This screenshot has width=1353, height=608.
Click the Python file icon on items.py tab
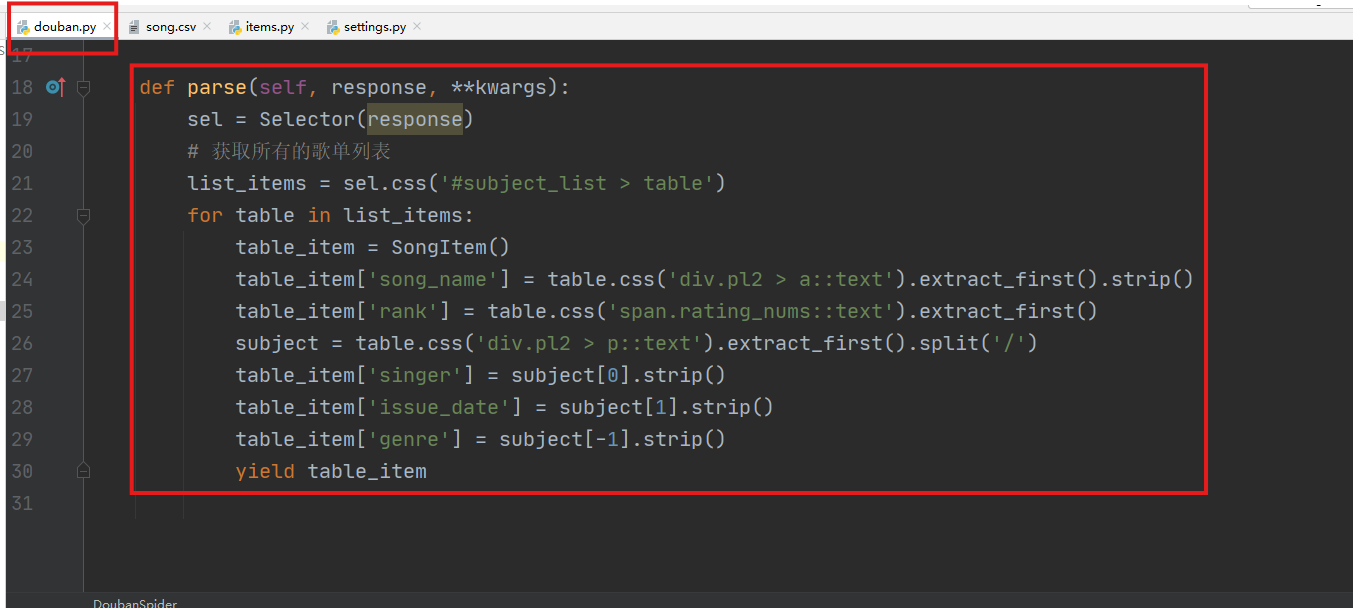(234, 27)
